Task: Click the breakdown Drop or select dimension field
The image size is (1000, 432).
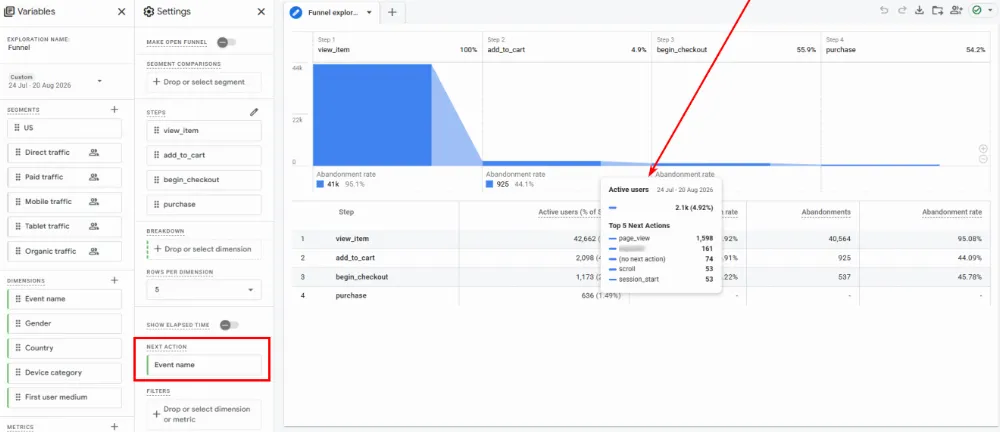Action: pyautogui.click(x=203, y=249)
